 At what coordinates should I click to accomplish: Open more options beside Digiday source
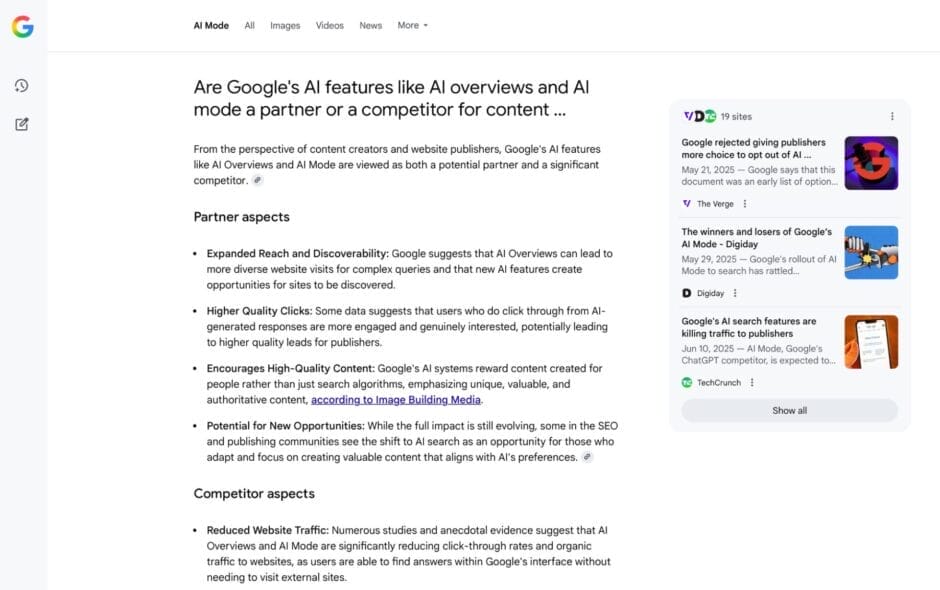tap(735, 293)
